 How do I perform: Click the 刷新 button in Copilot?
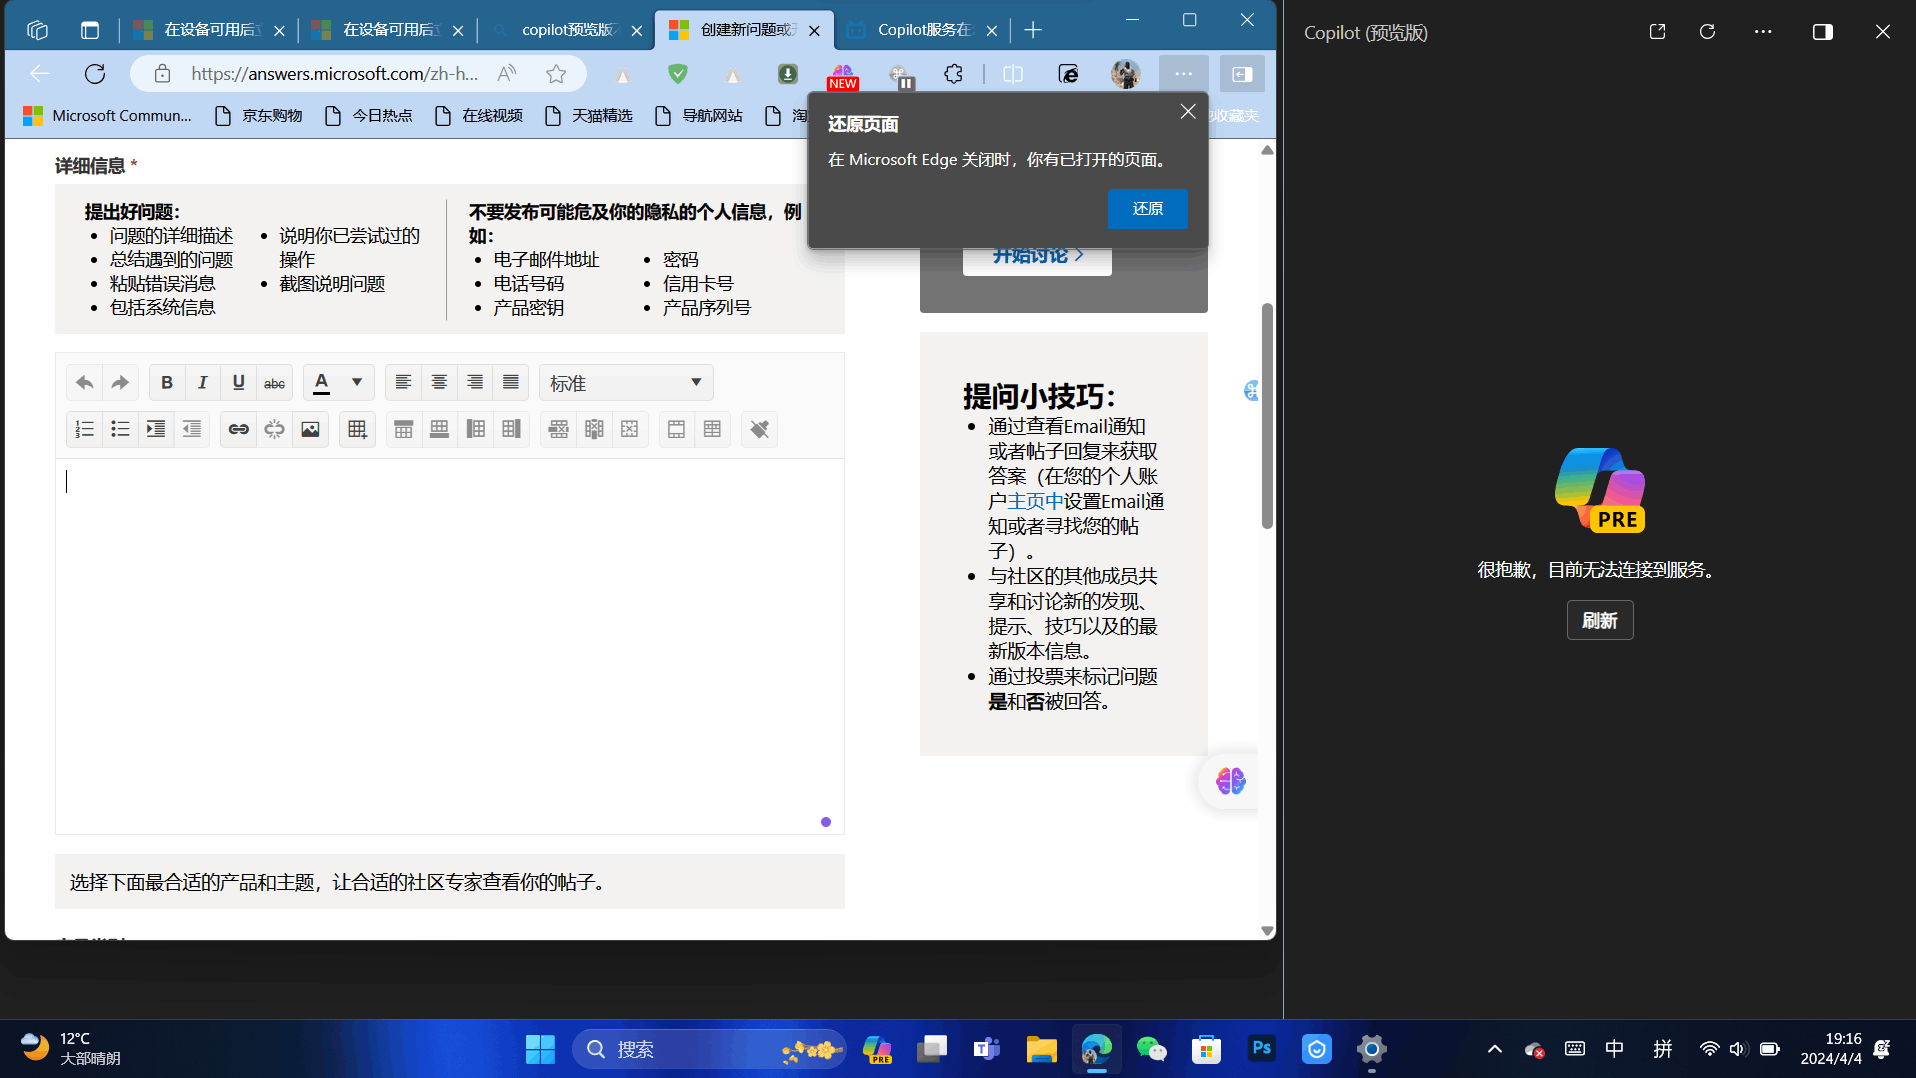click(1600, 621)
